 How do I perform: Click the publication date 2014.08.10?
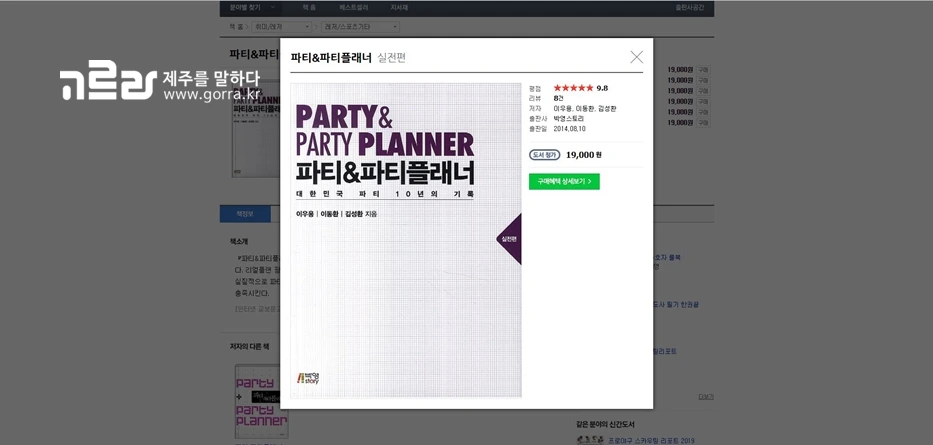569,129
